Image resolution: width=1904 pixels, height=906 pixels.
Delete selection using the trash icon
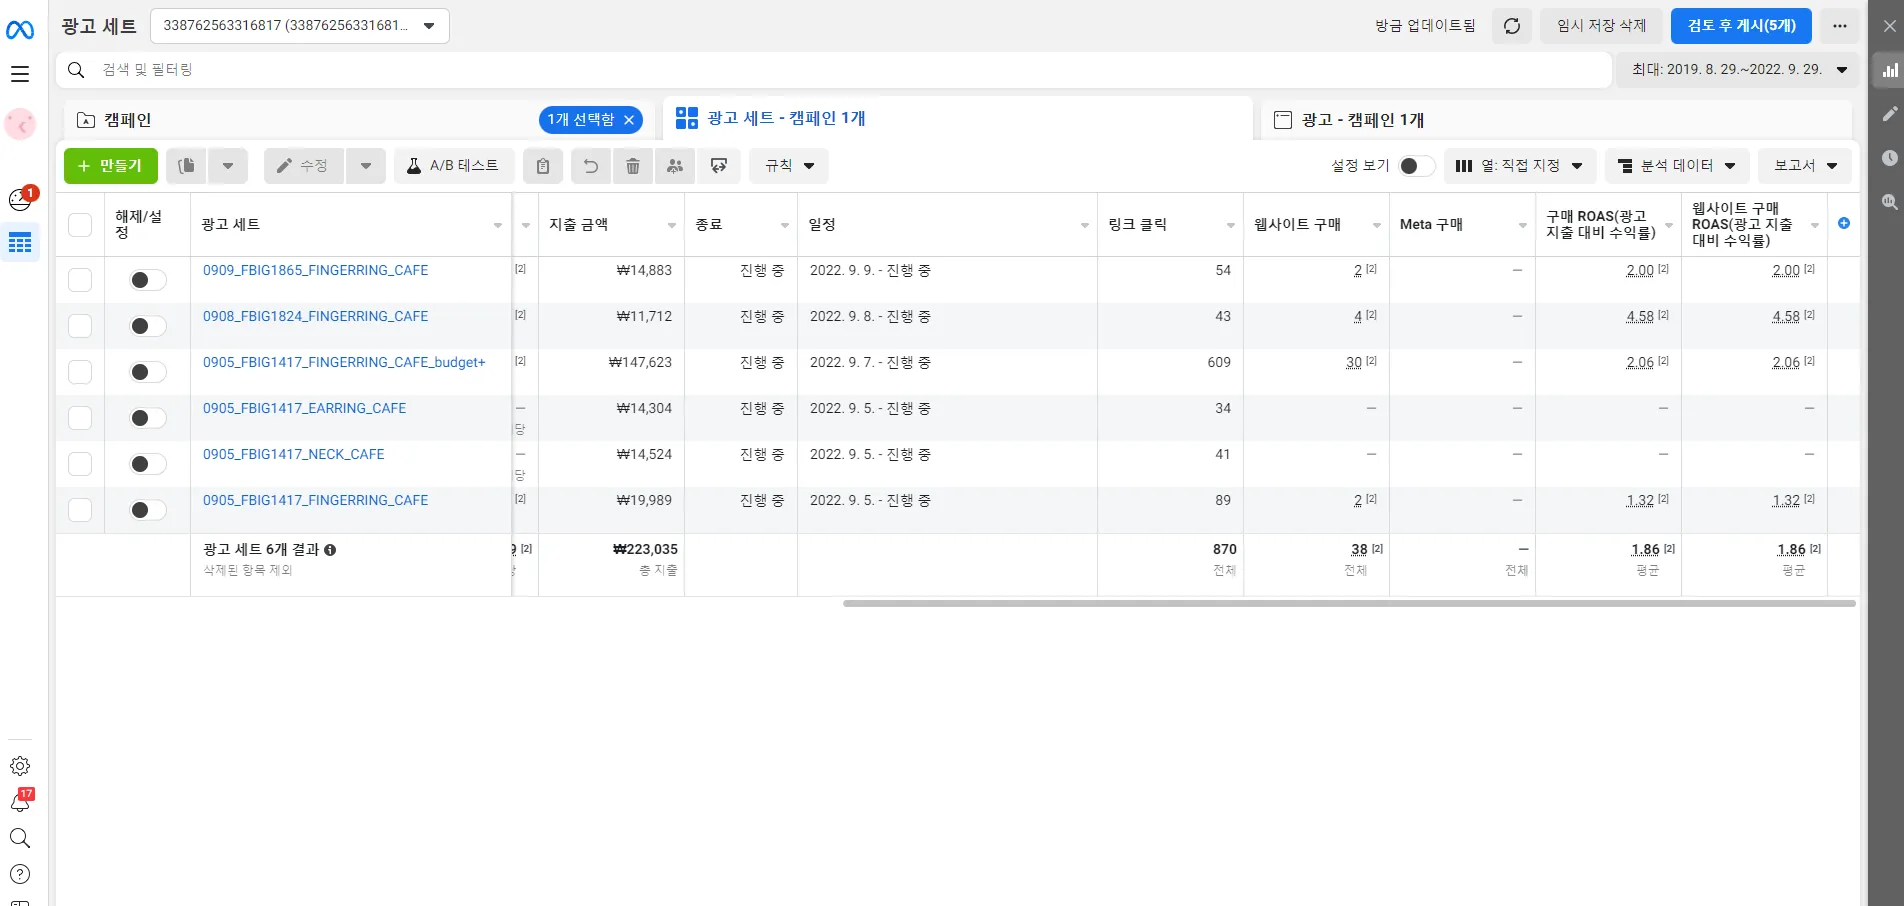(632, 166)
